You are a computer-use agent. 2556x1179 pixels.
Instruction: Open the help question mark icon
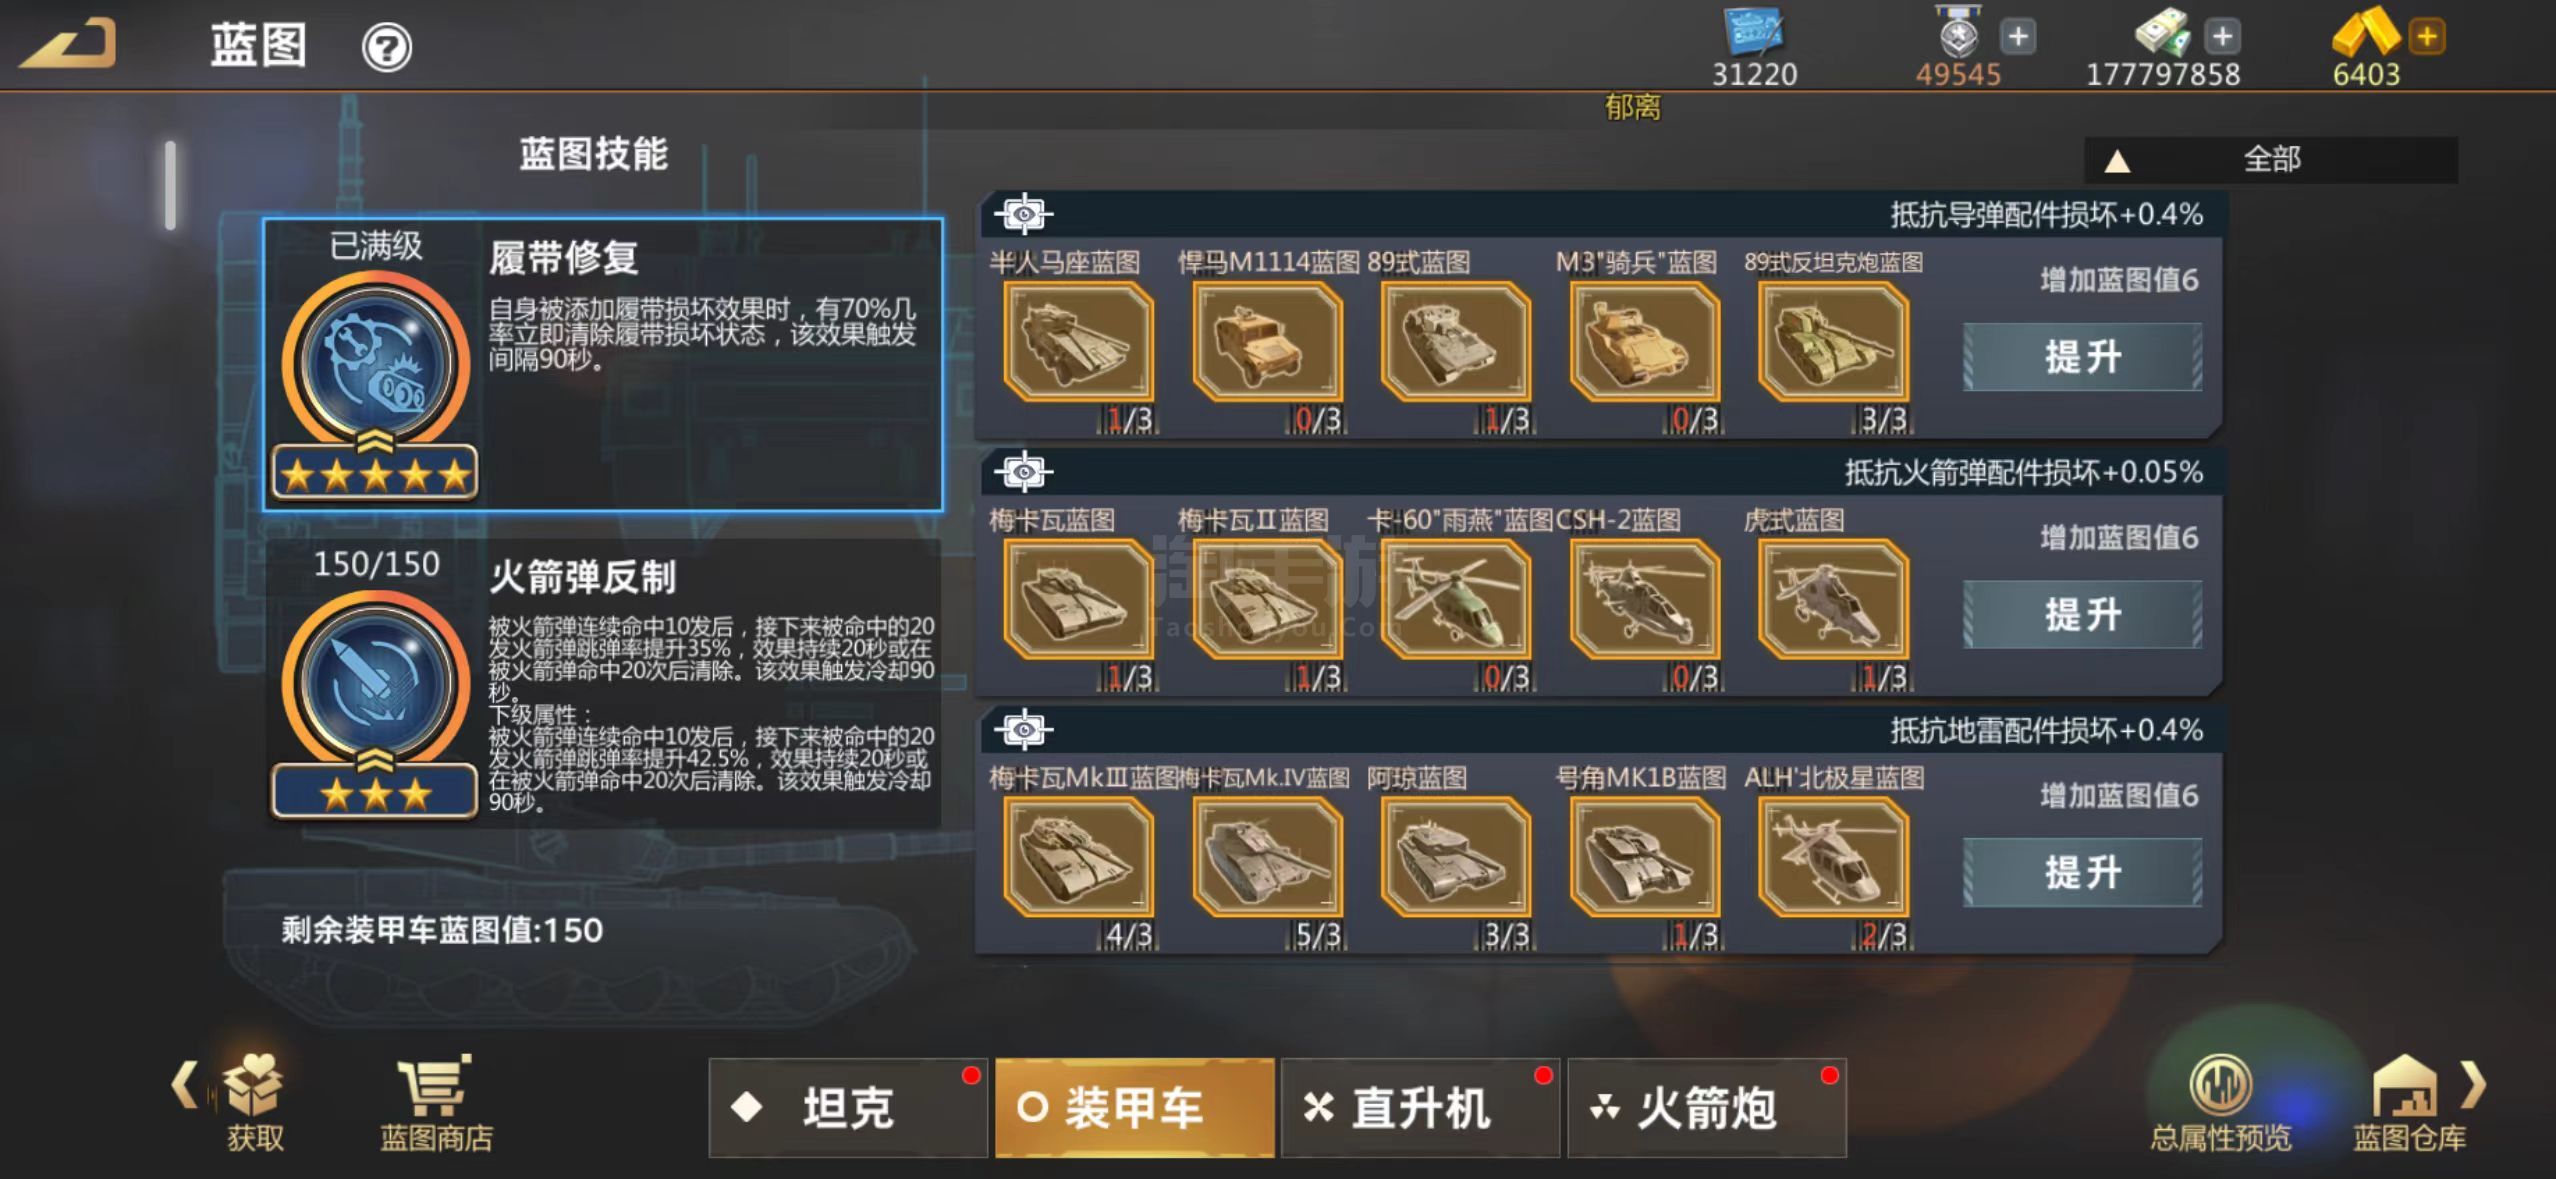point(386,47)
